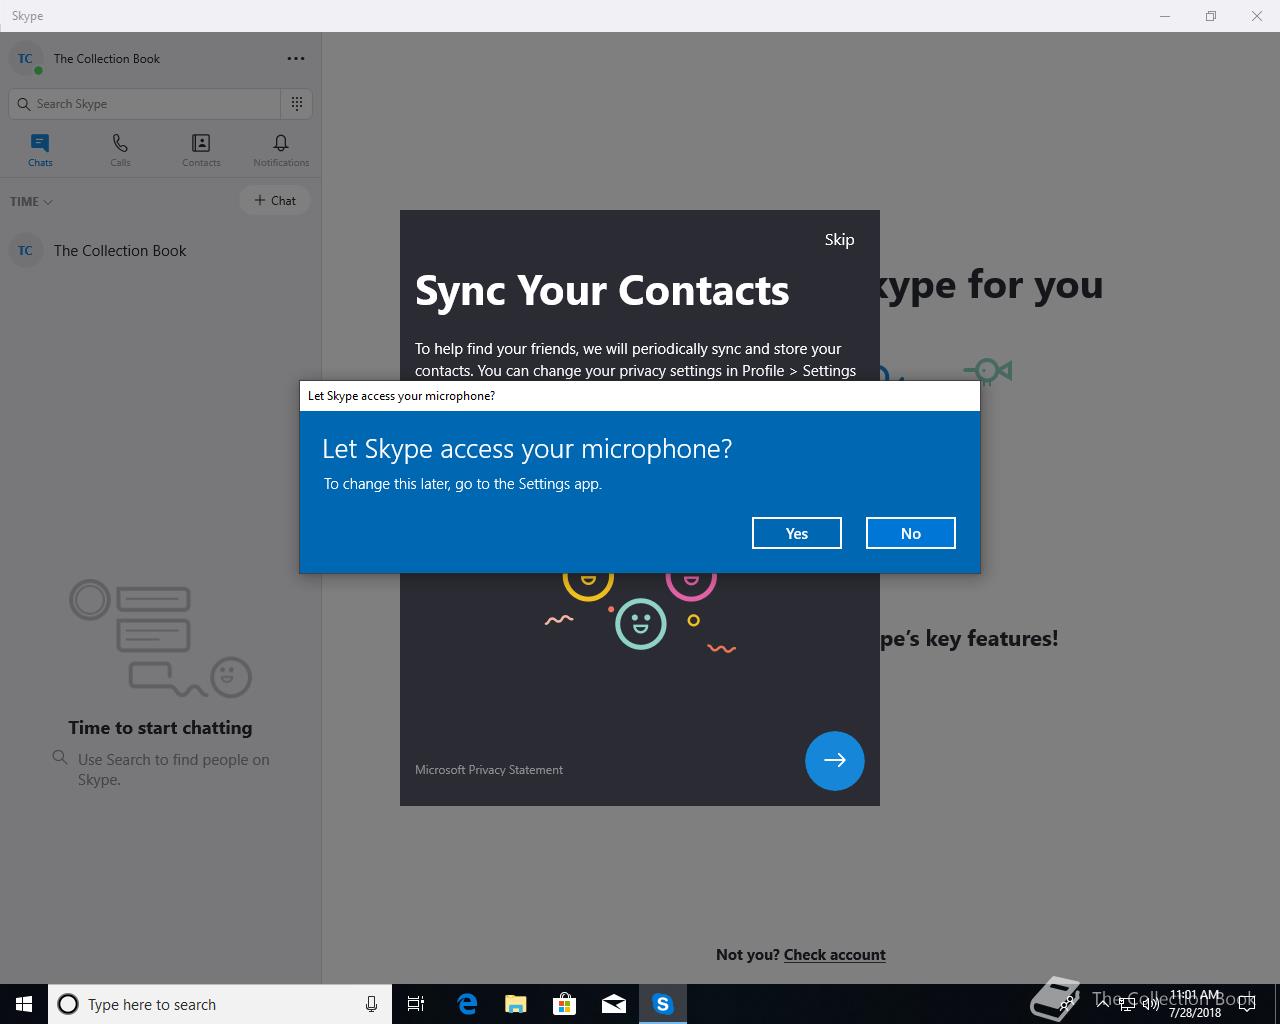1280x1024 pixels.
Task: Switch to the Notifications tab
Action: [x=281, y=150]
